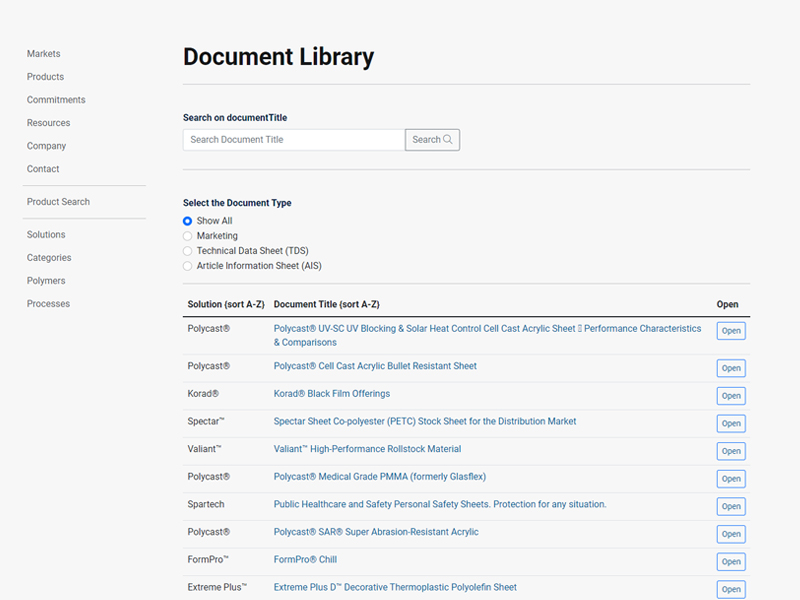Open Public Healthcare and Safety sheets link
The image size is (800, 600).
440,504
